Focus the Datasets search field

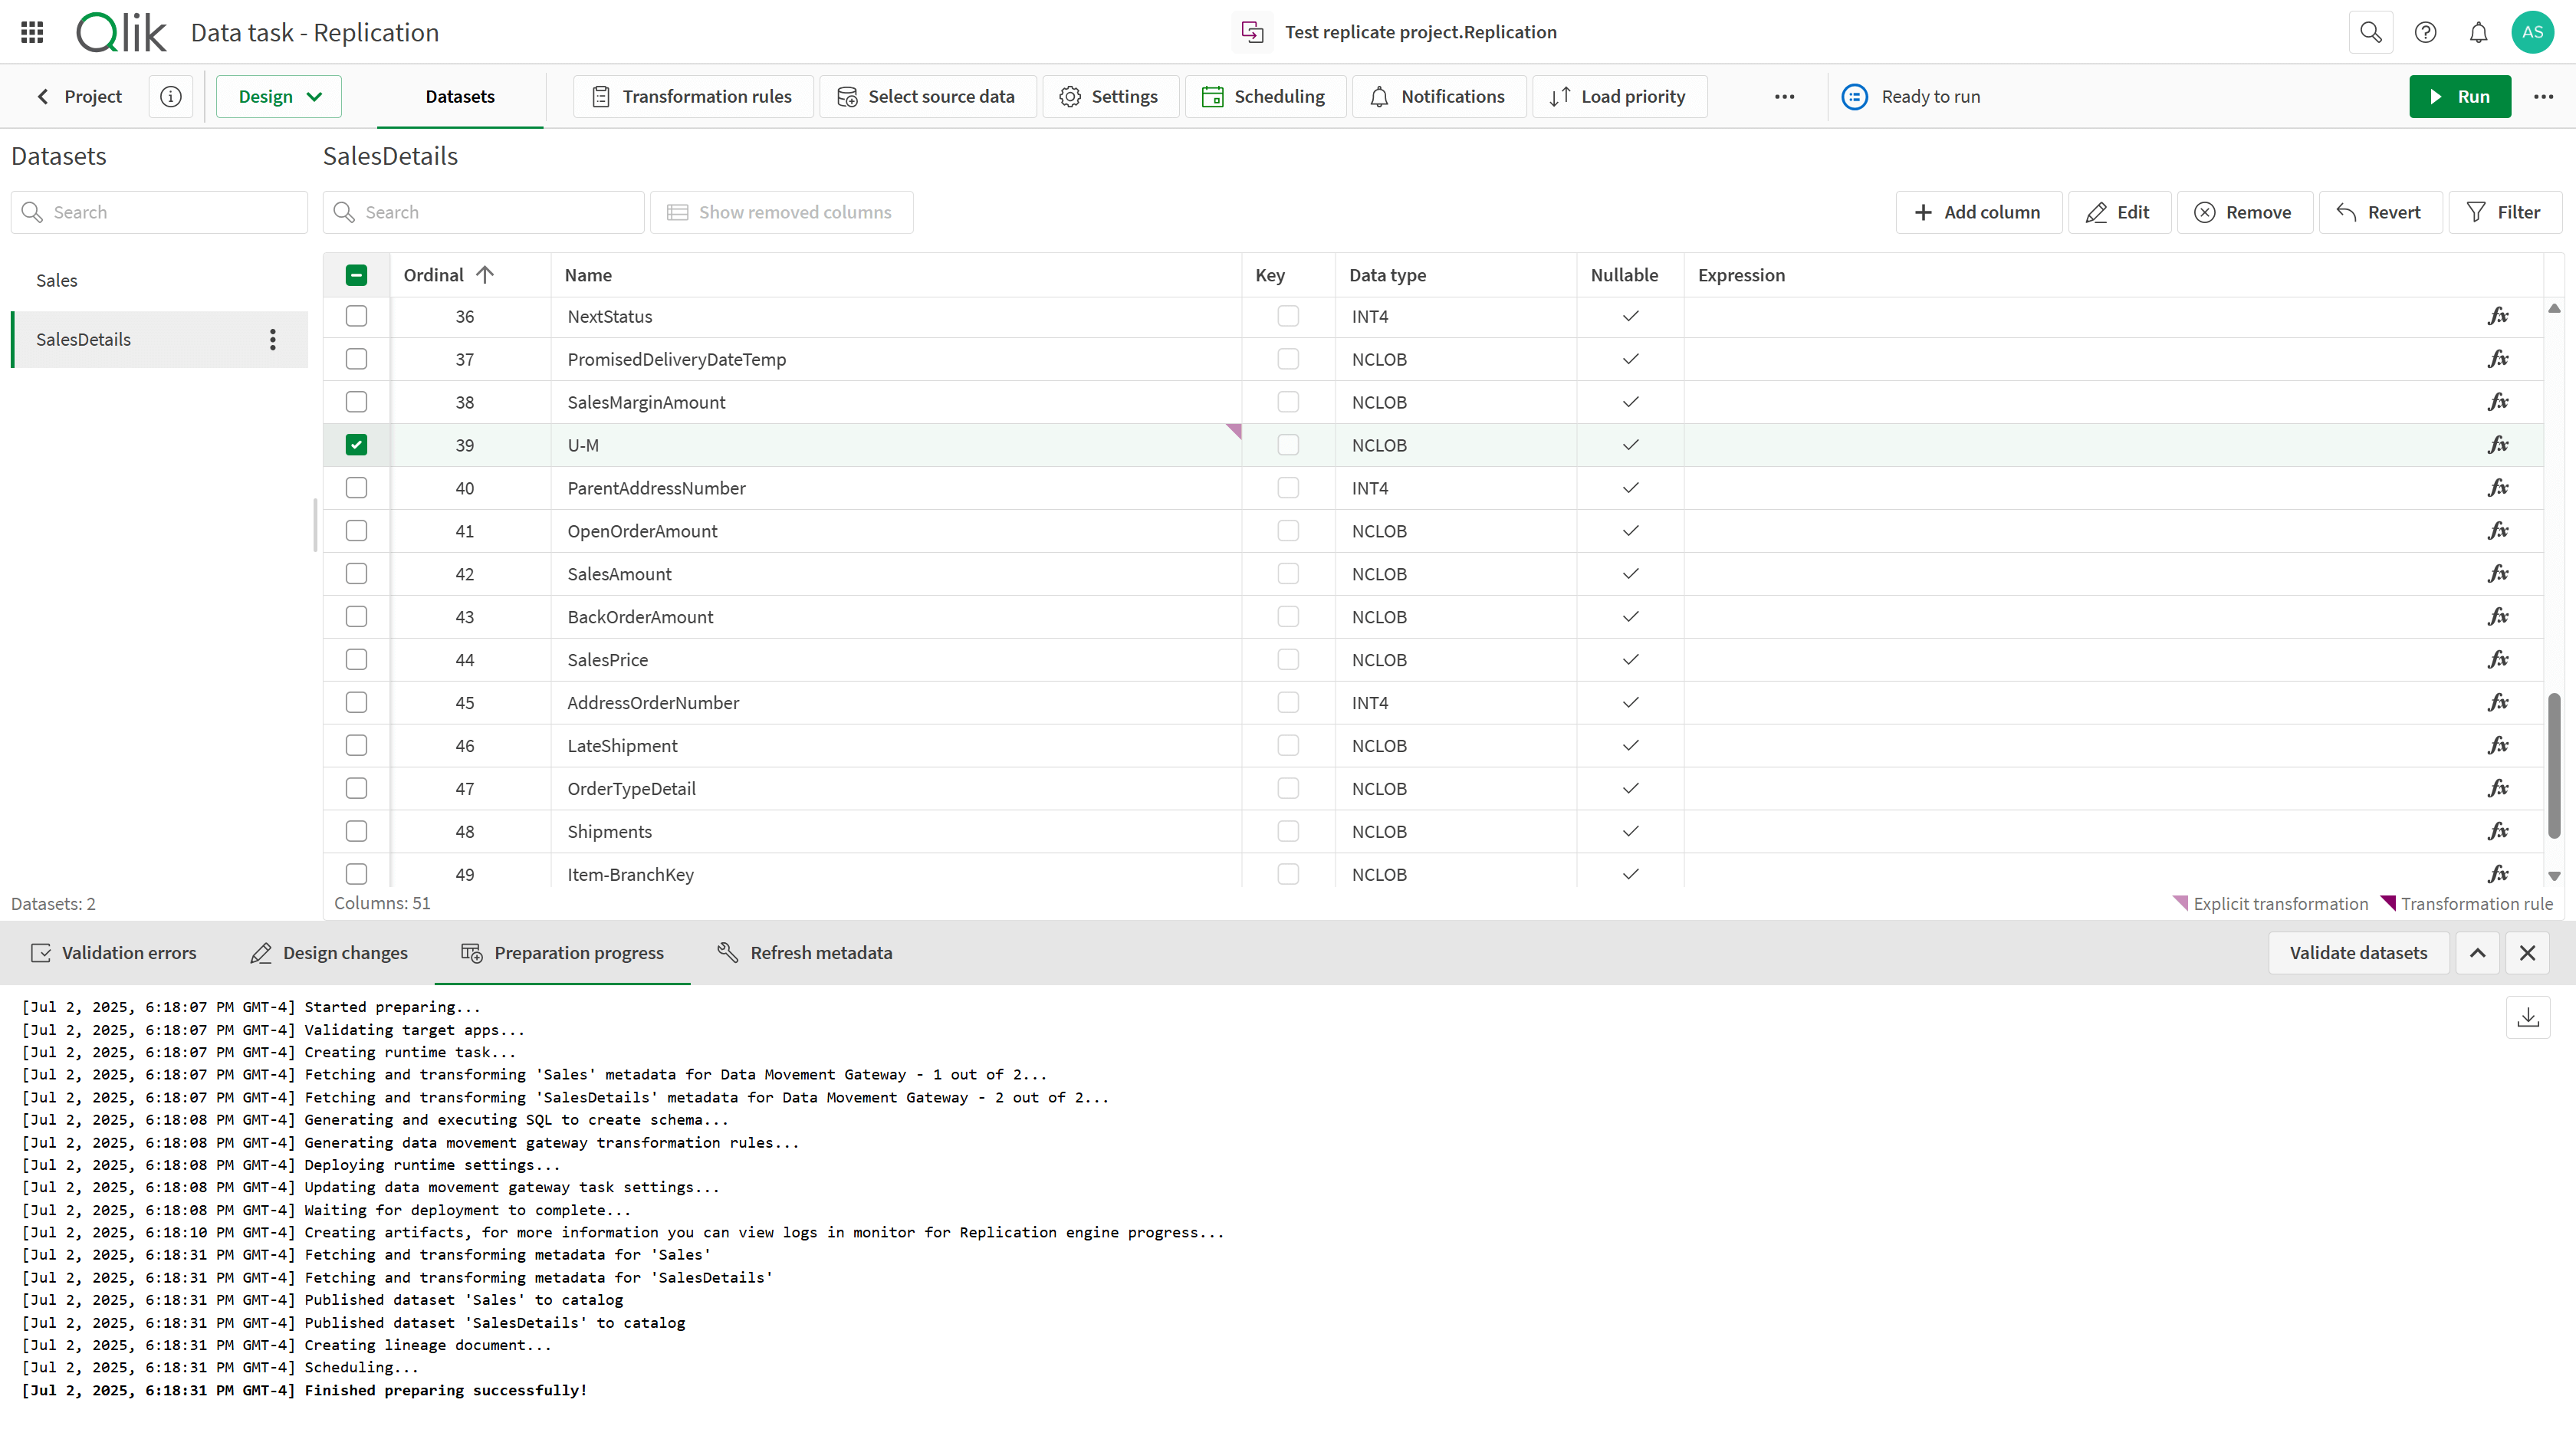point(159,212)
